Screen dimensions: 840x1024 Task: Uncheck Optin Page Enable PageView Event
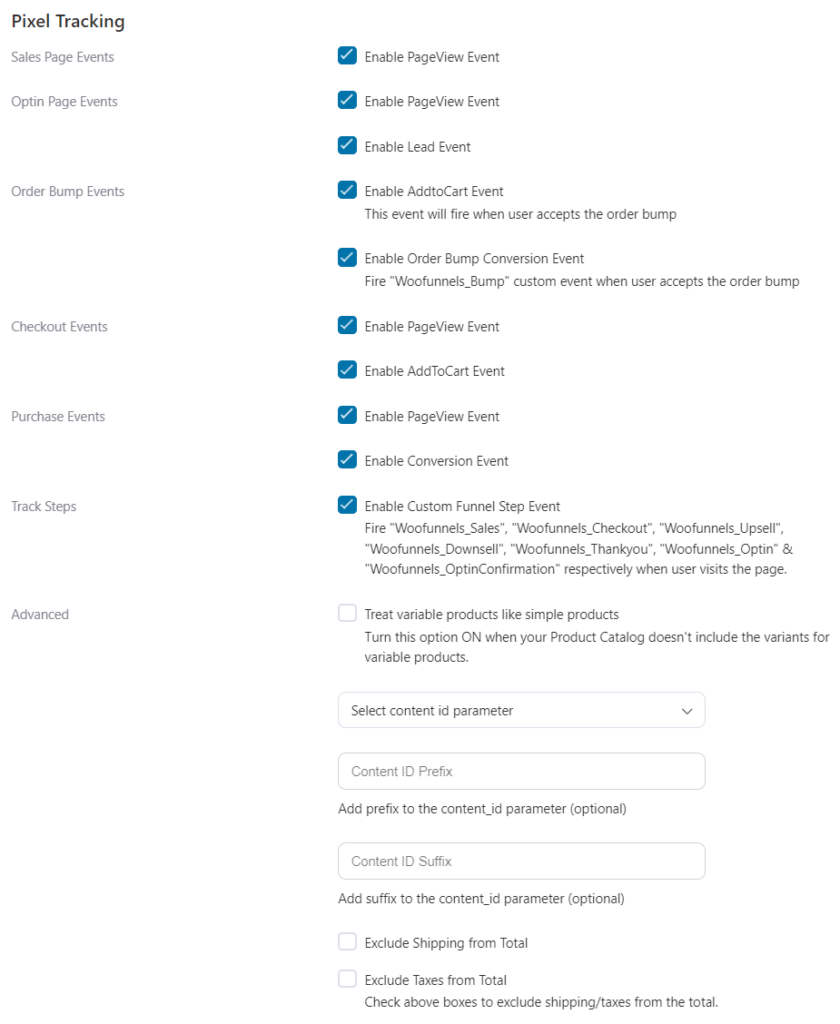coord(347,100)
